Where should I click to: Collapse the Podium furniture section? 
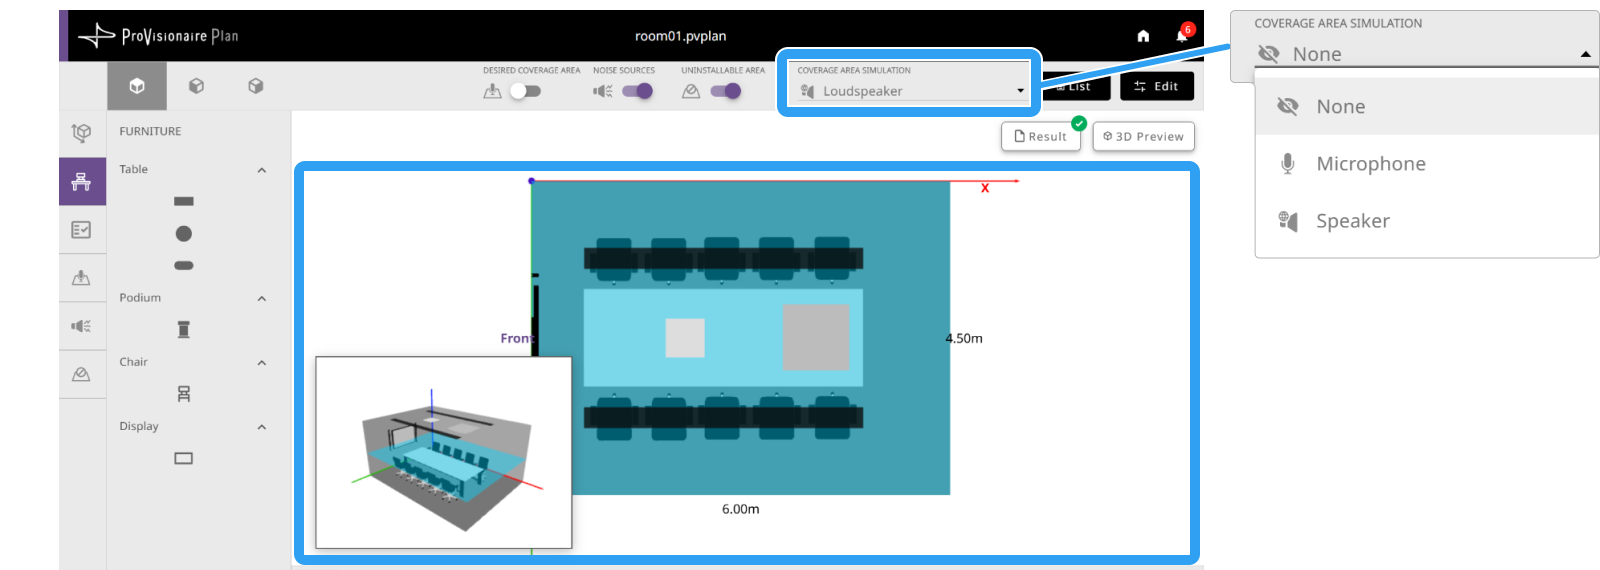pyautogui.click(x=262, y=298)
